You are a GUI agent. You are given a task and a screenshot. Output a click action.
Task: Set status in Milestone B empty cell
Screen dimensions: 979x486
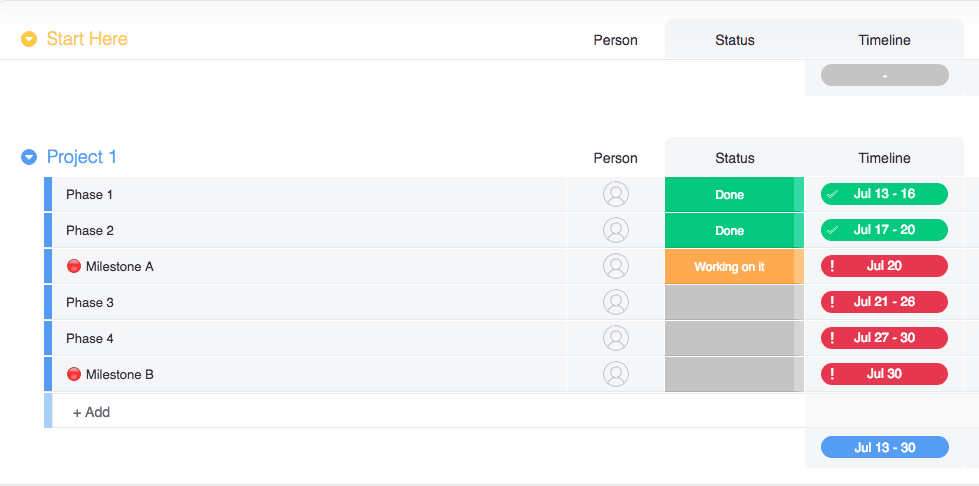click(x=734, y=375)
